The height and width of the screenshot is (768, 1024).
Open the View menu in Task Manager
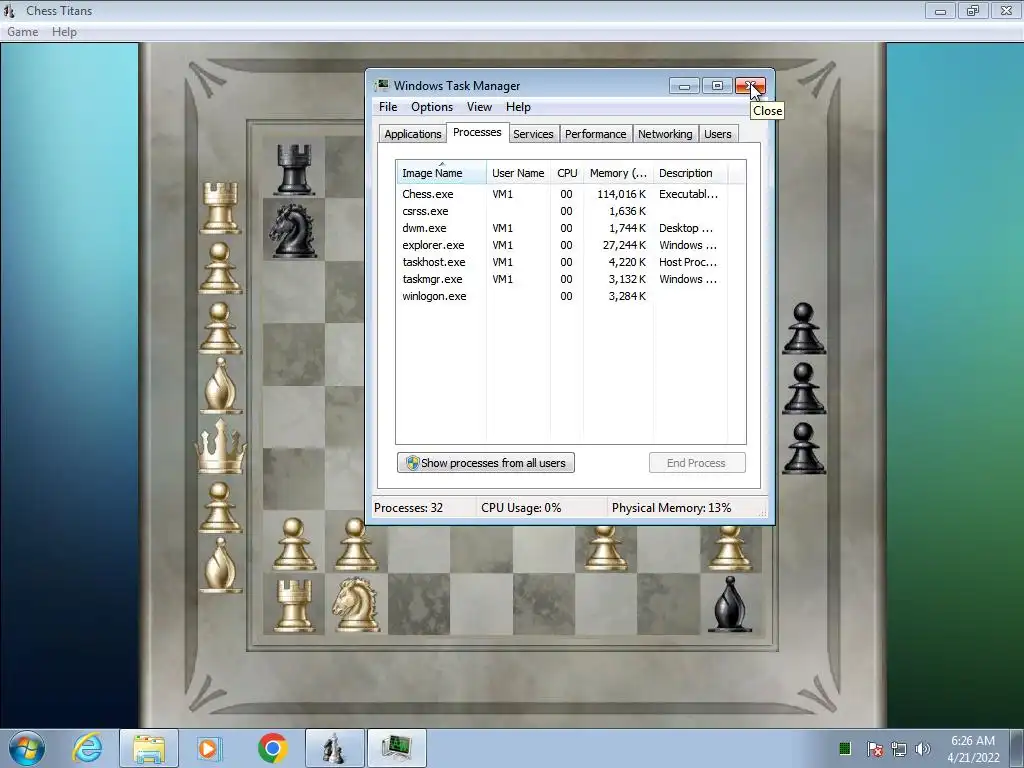point(479,107)
